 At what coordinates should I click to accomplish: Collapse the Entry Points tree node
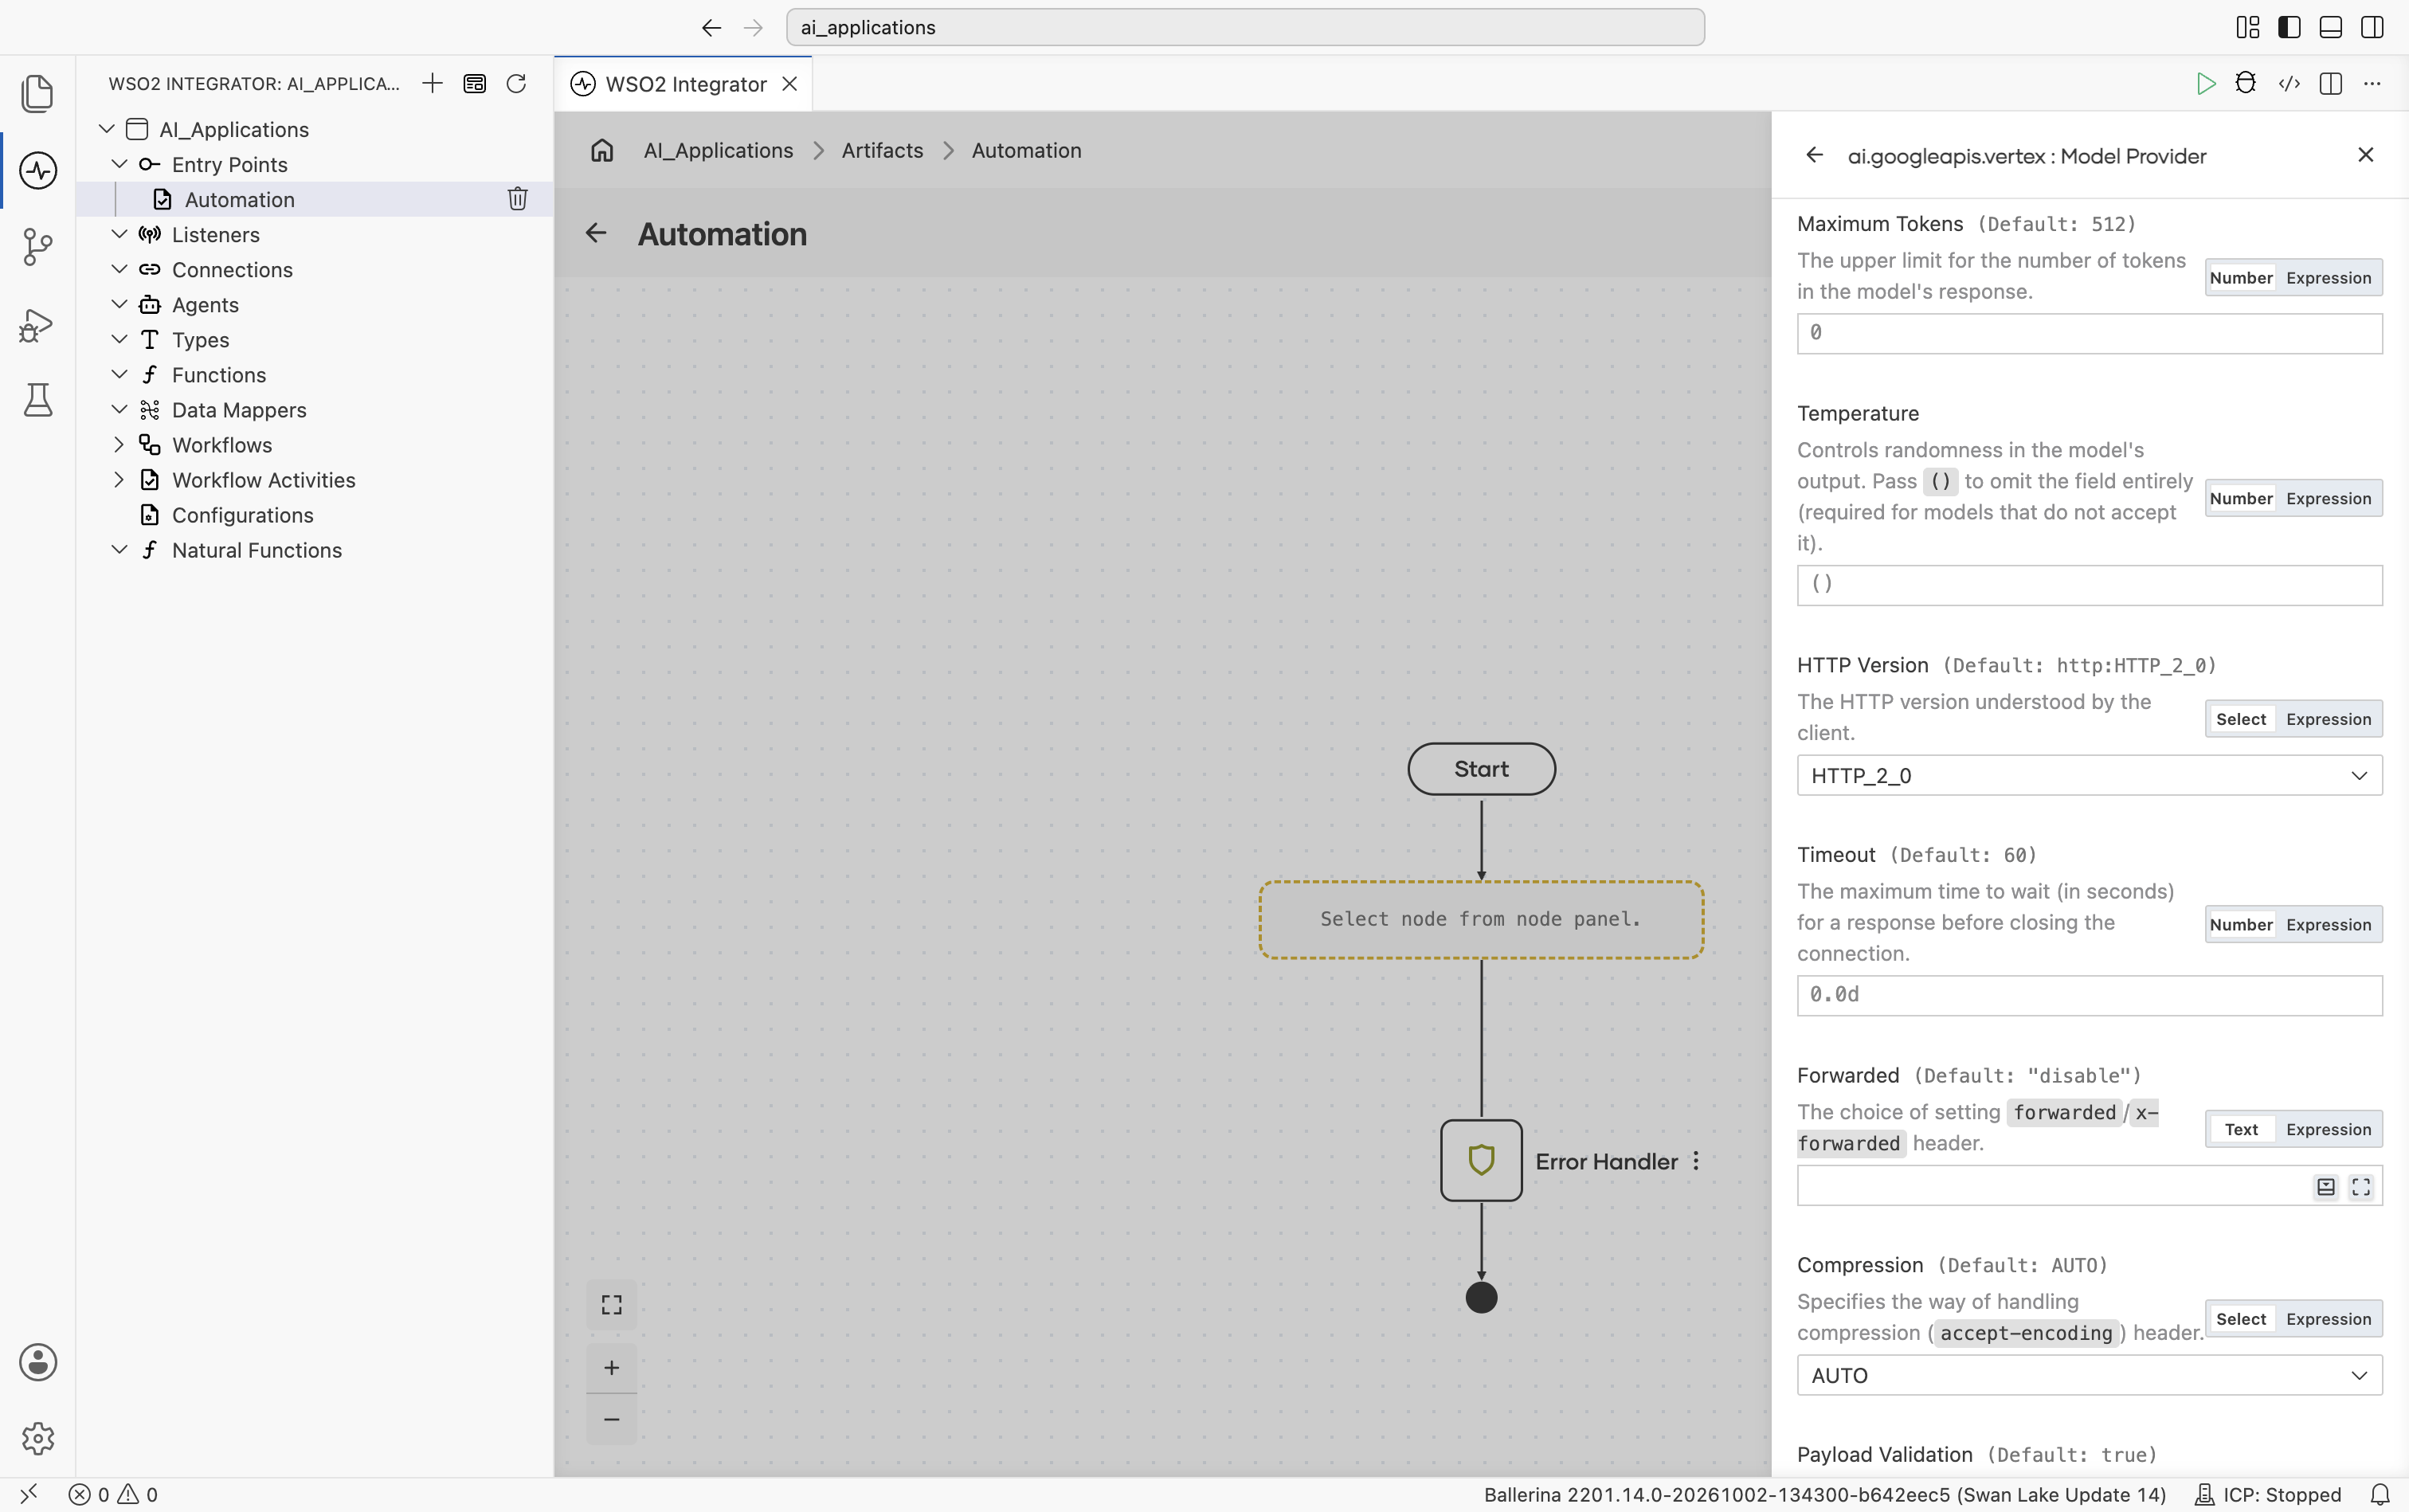point(119,164)
